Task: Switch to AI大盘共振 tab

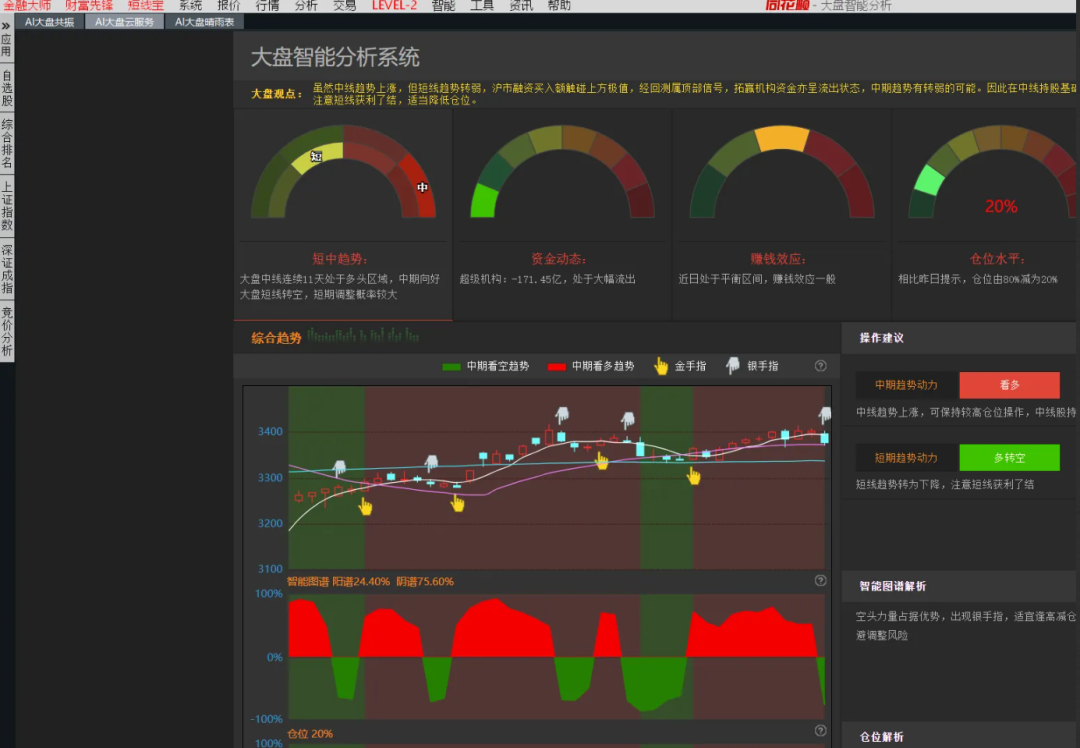Action: (49, 22)
